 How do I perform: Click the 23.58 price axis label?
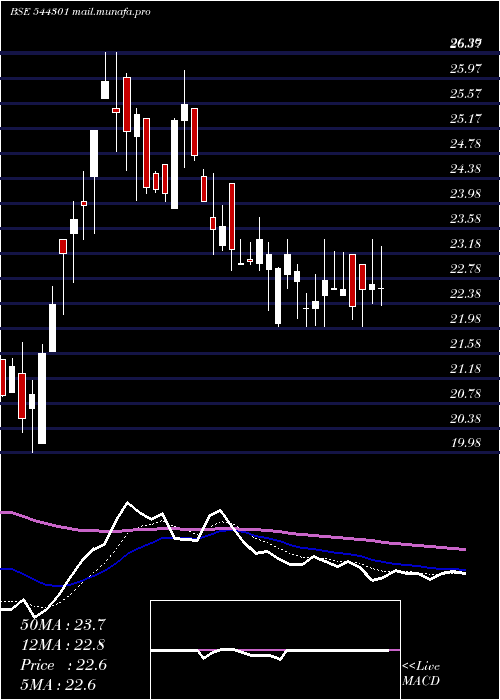tap(465, 219)
